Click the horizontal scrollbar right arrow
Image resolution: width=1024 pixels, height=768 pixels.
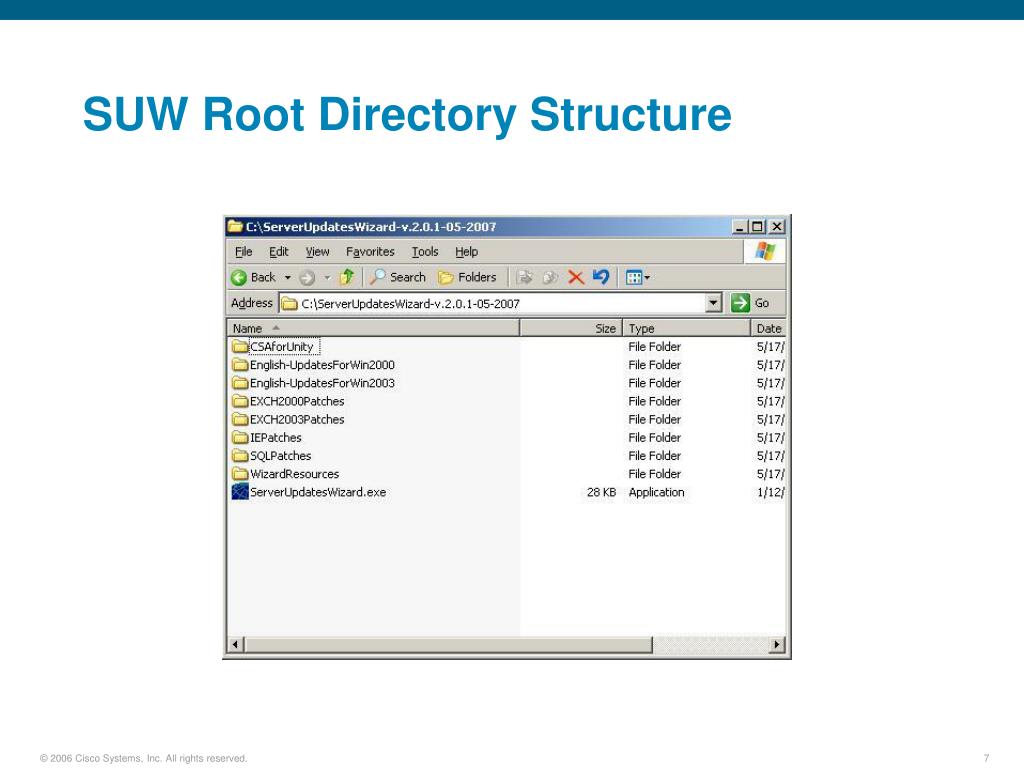[776, 645]
